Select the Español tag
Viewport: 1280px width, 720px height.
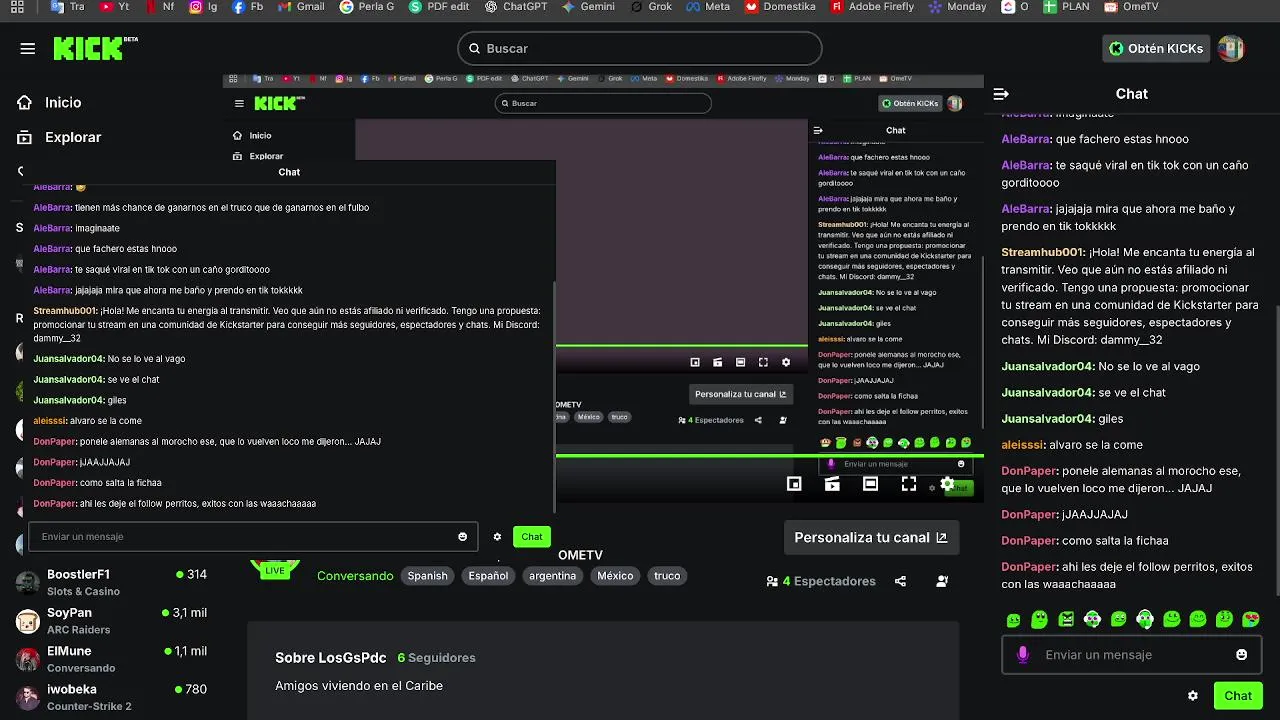[488, 576]
